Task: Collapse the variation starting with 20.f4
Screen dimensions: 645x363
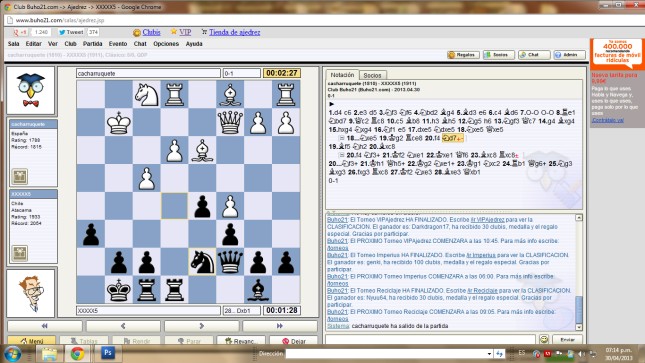Action: (x=341, y=155)
